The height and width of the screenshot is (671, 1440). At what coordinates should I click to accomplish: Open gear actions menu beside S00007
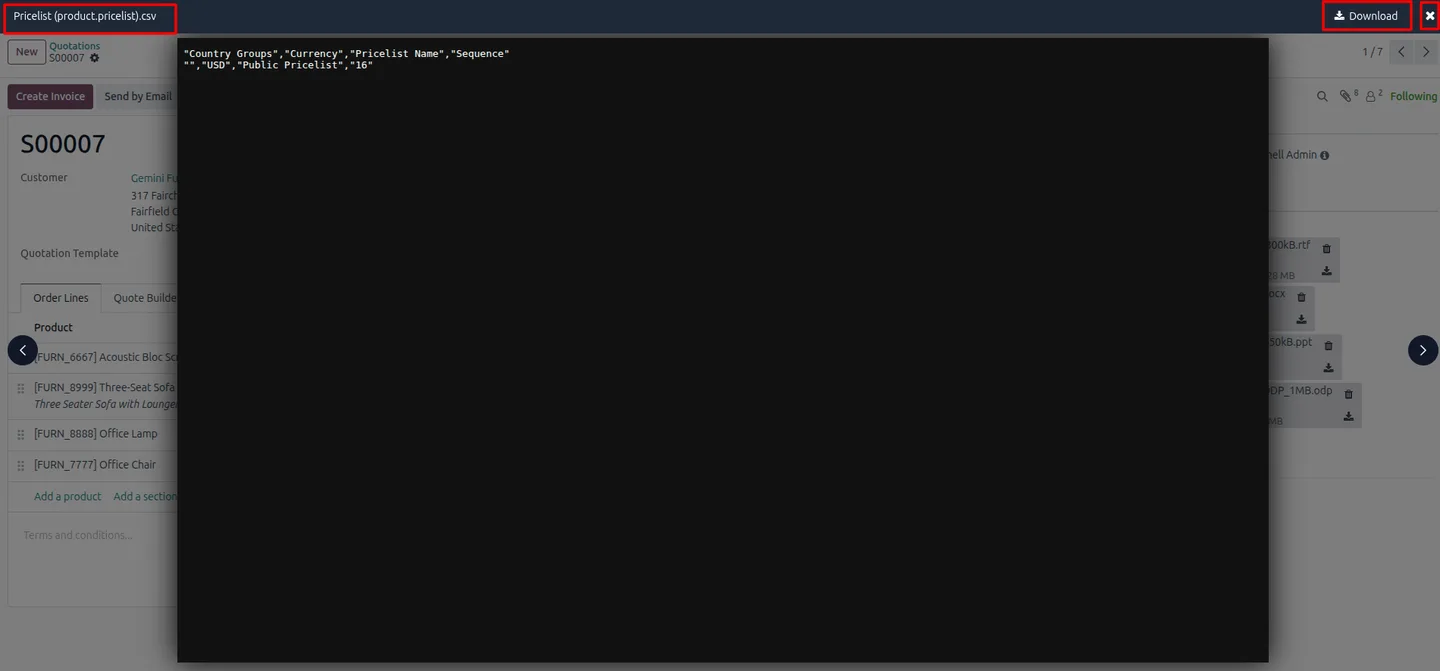coord(95,58)
